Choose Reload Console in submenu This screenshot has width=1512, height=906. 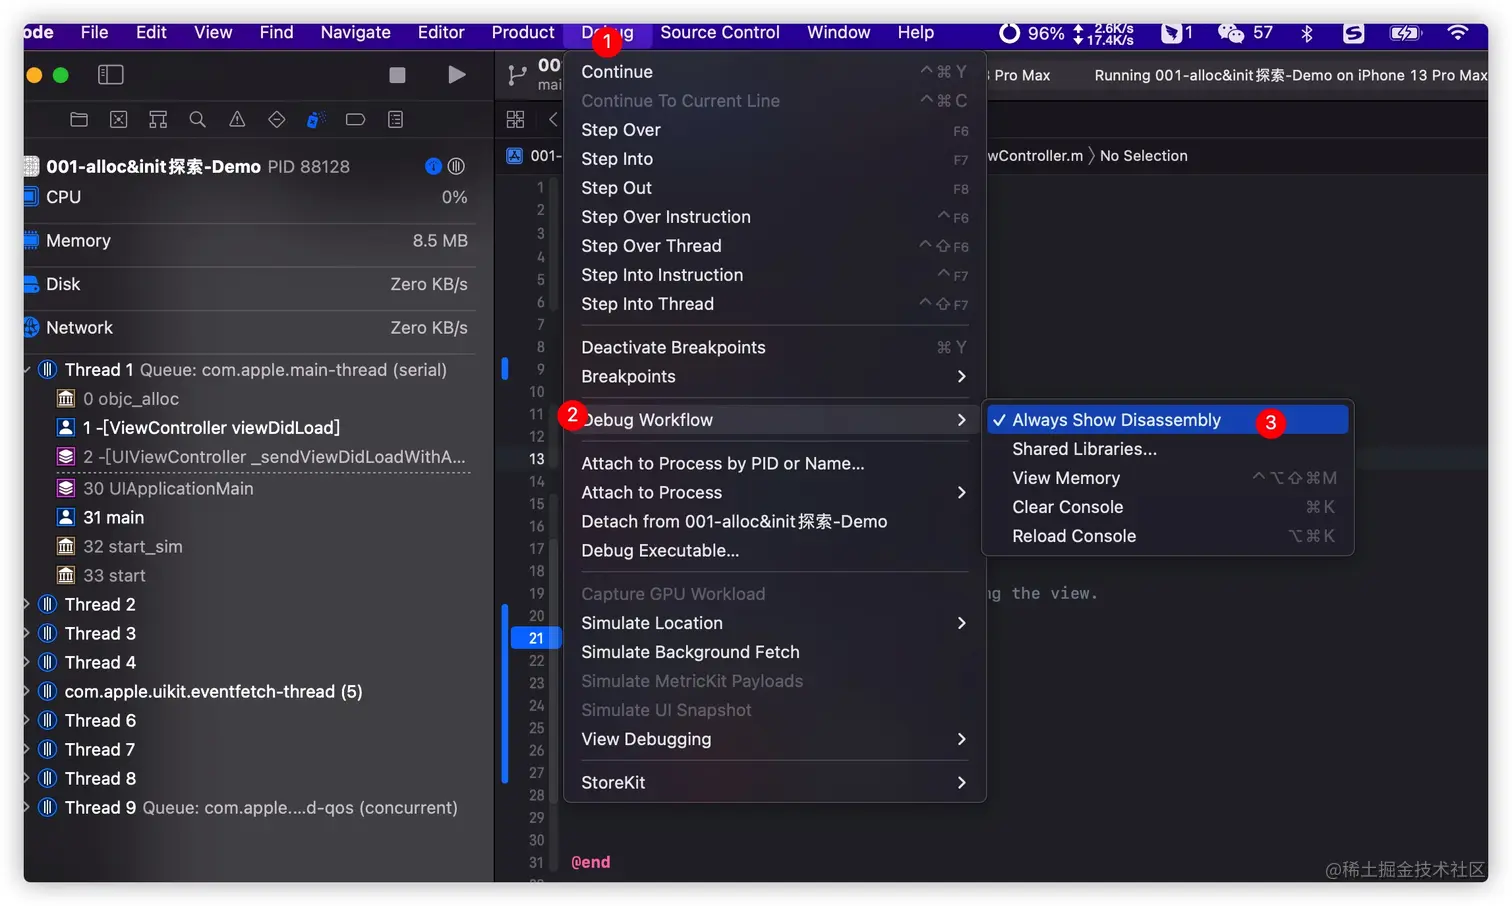(x=1167, y=536)
